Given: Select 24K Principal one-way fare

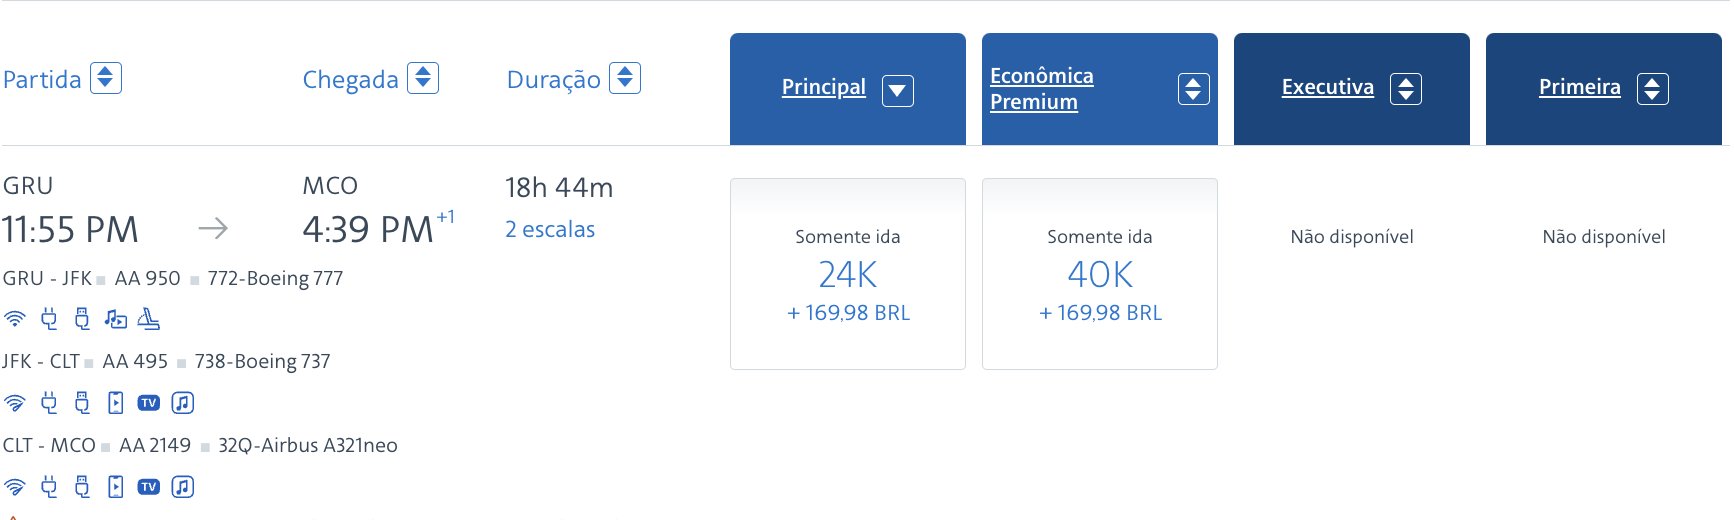Looking at the screenshot, I should tap(848, 274).
